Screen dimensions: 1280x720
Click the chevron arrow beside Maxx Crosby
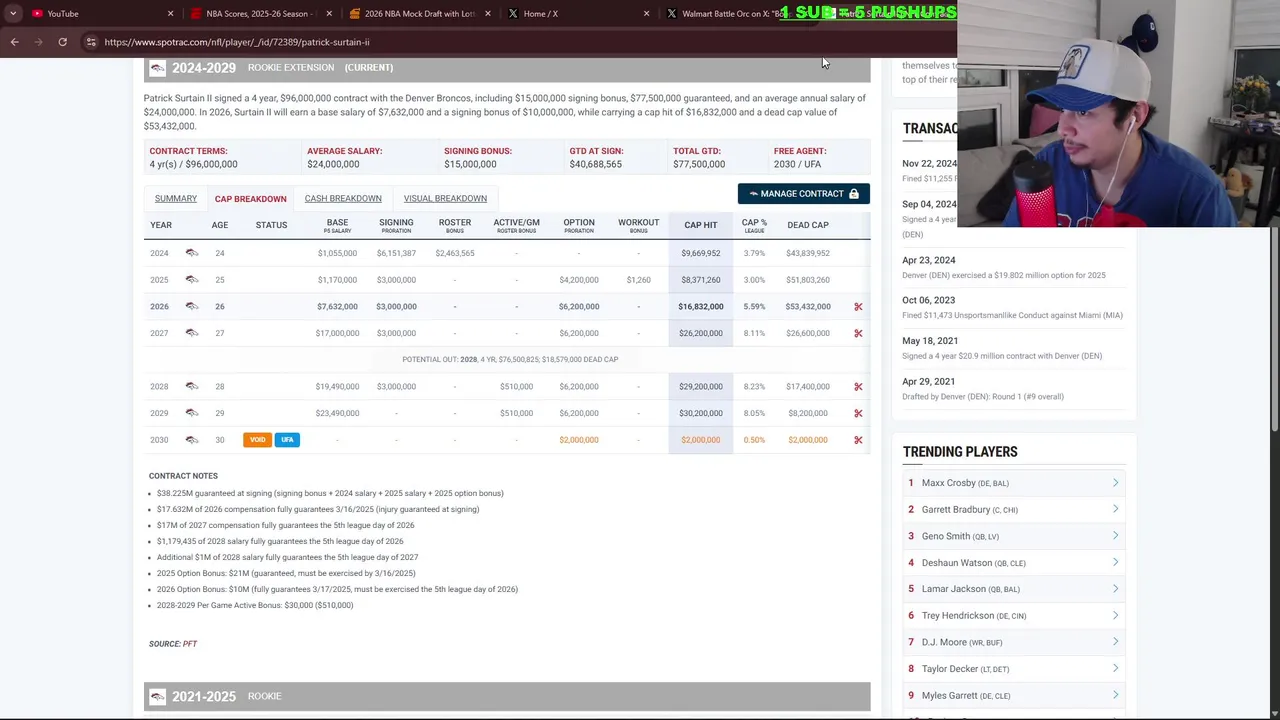(1115, 483)
